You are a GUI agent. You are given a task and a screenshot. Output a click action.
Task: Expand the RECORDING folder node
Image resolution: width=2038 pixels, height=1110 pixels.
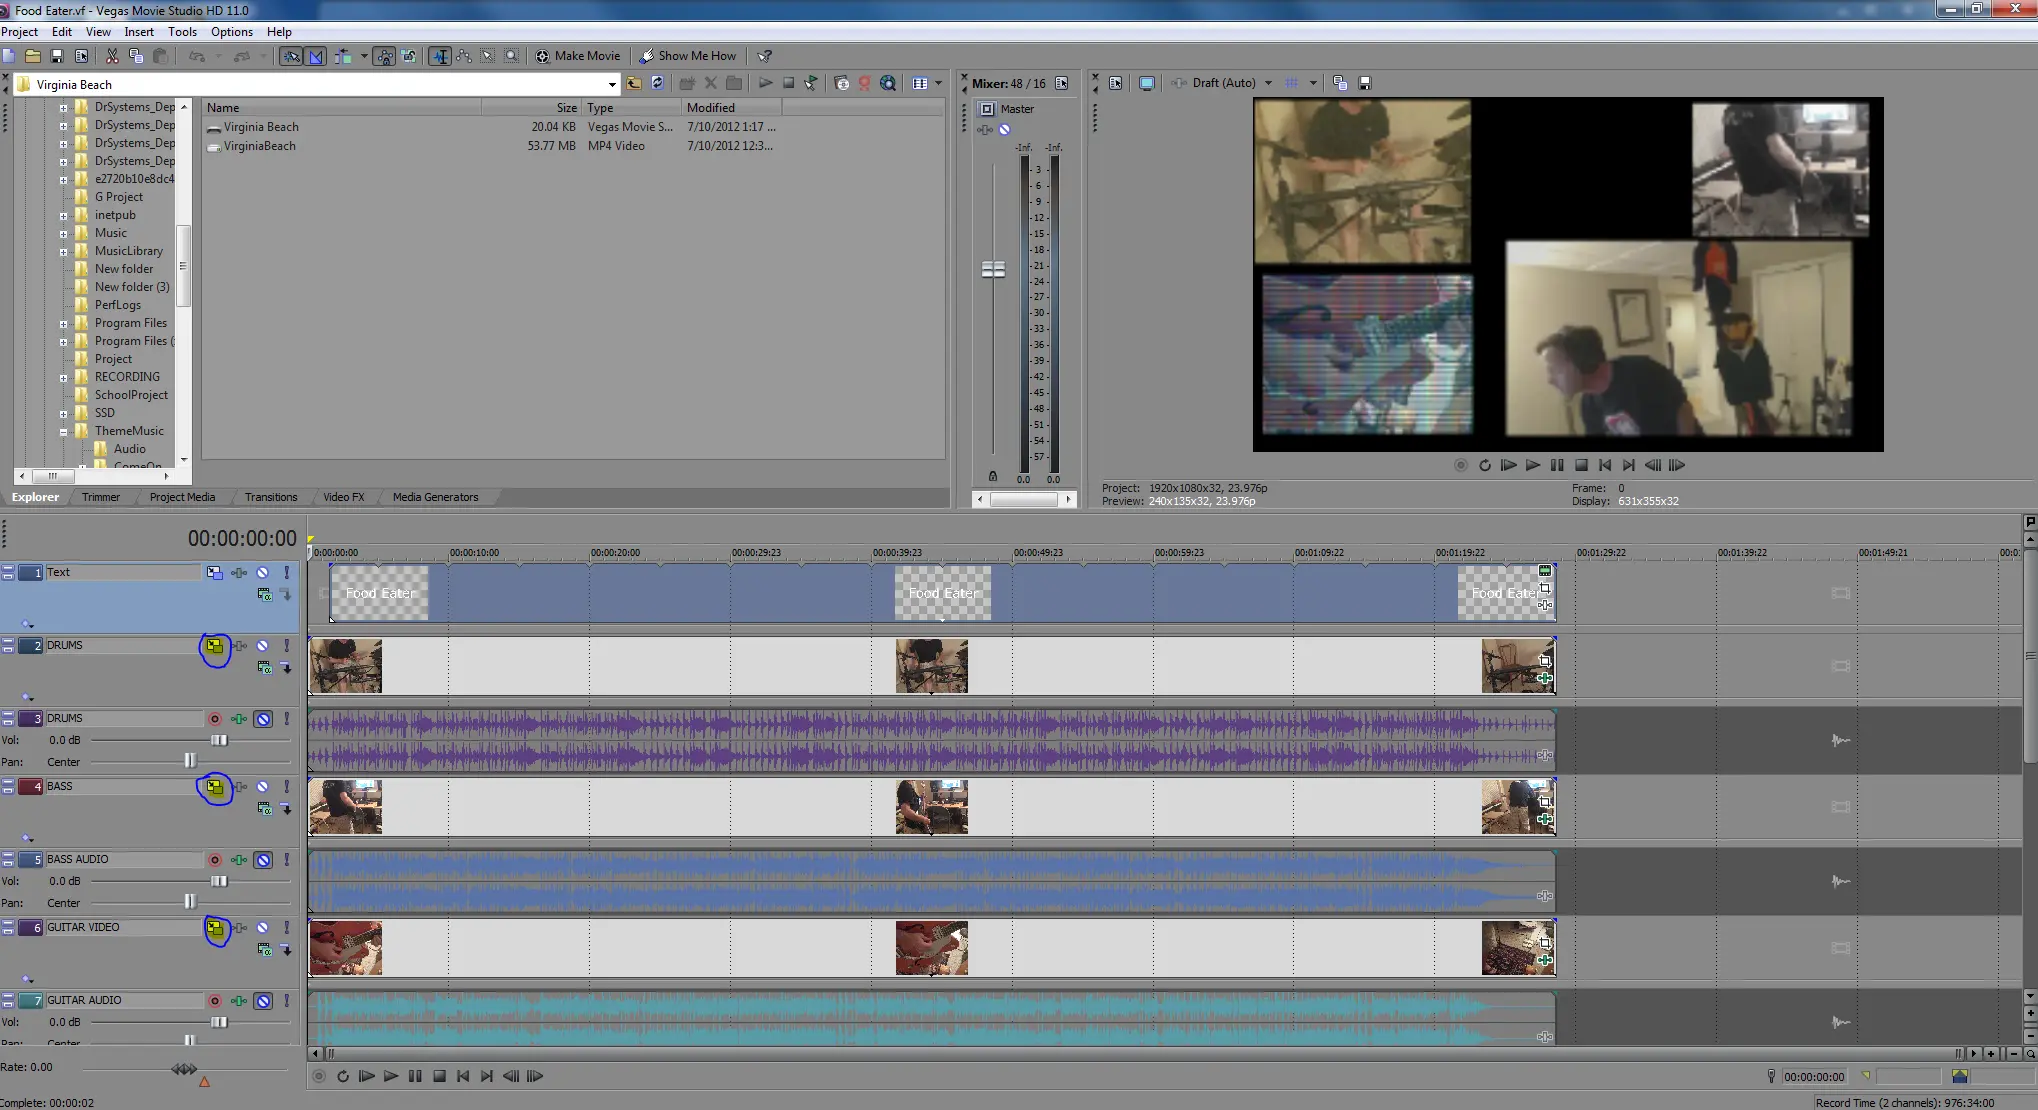click(63, 377)
